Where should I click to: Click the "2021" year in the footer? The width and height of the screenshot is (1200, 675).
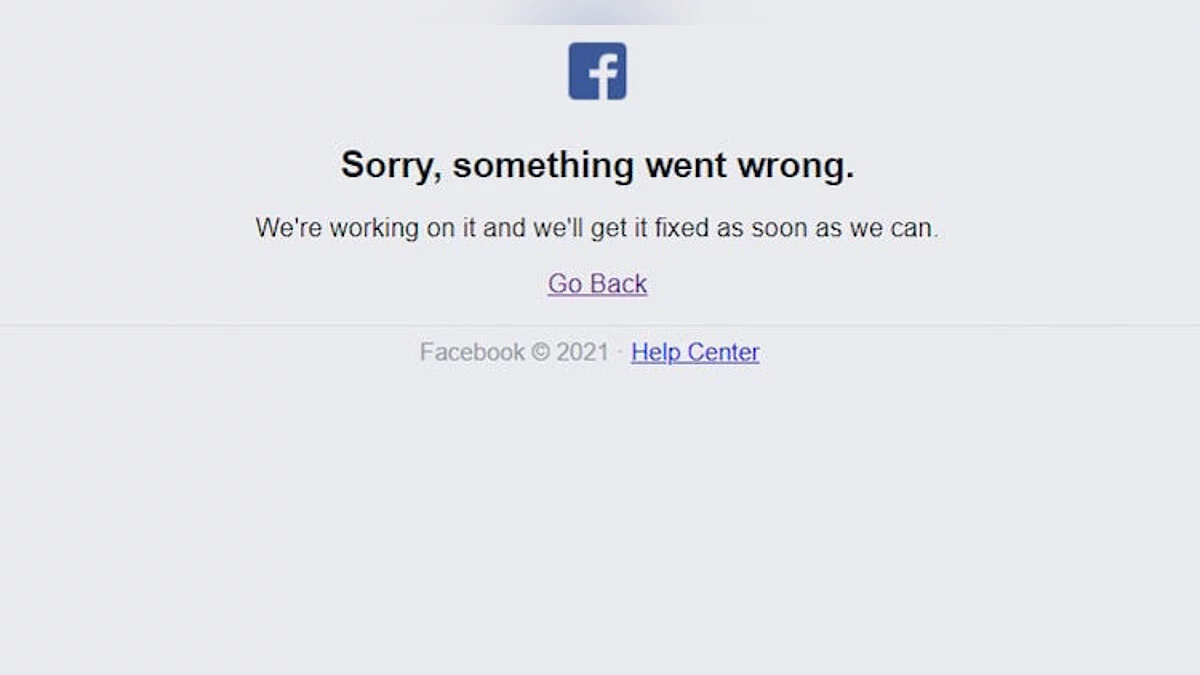click(x=582, y=352)
